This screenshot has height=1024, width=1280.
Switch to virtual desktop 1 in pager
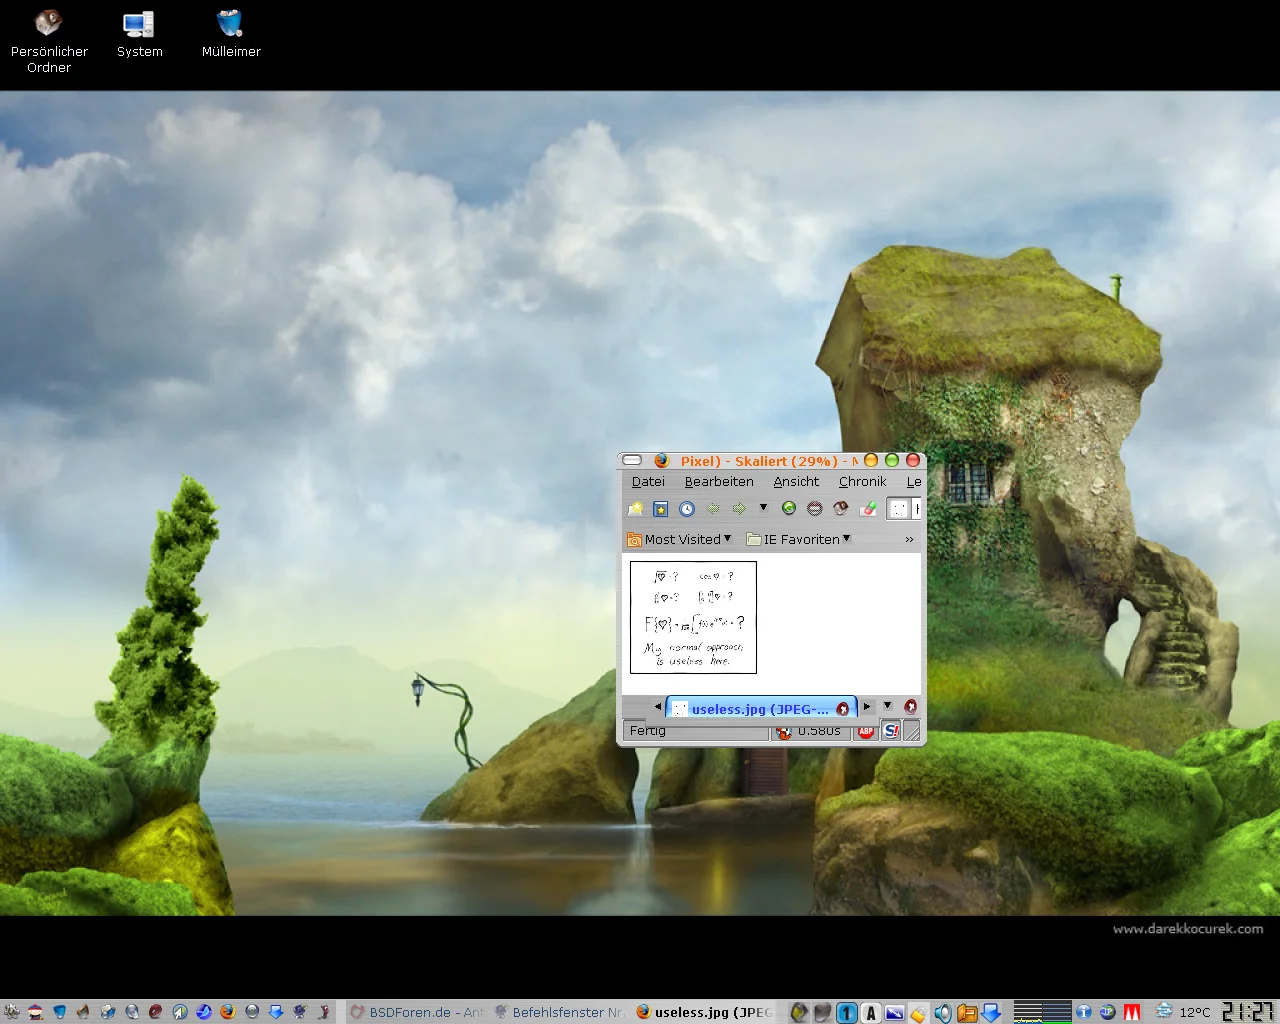click(x=847, y=1013)
